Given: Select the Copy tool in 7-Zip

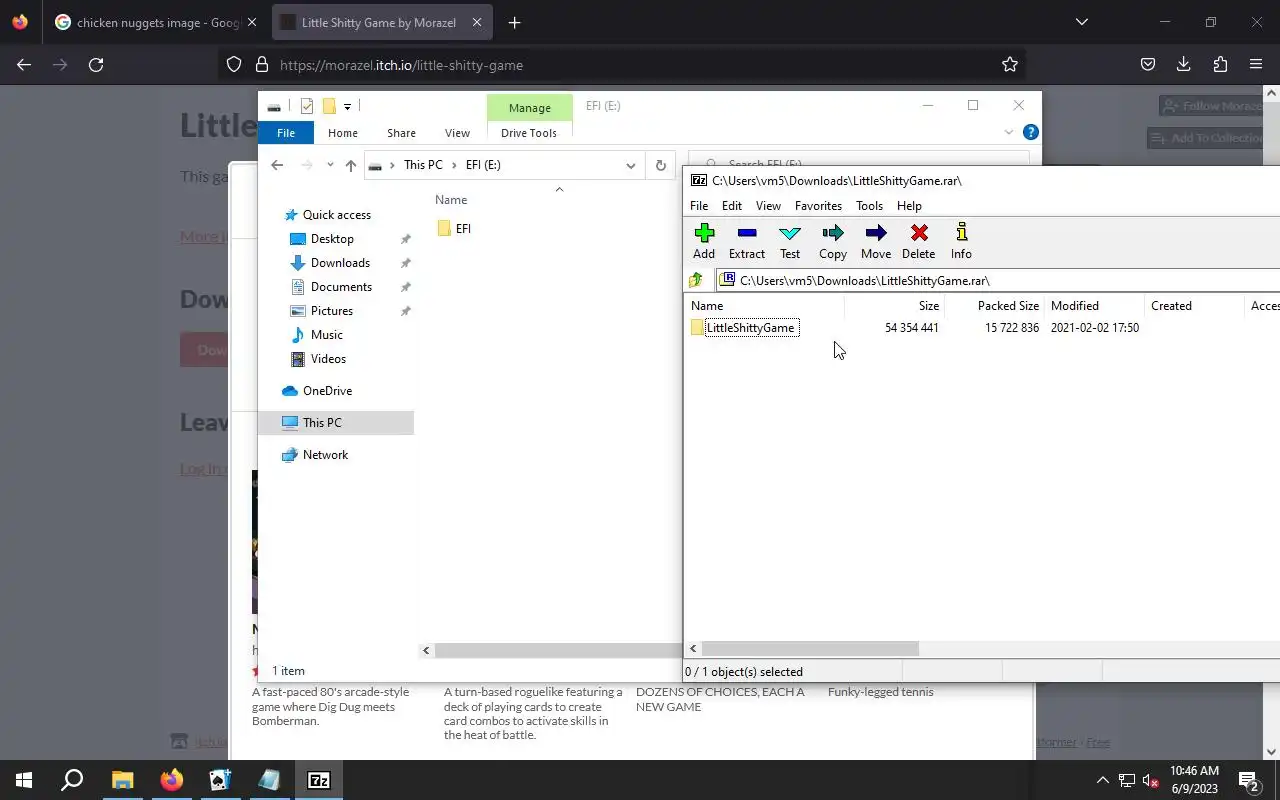Looking at the screenshot, I should point(832,241).
